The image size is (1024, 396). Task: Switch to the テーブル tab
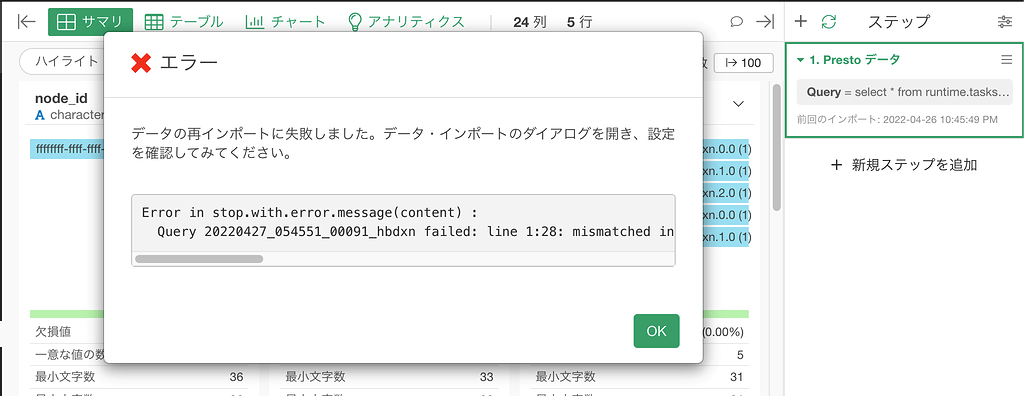tap(184, 22)
